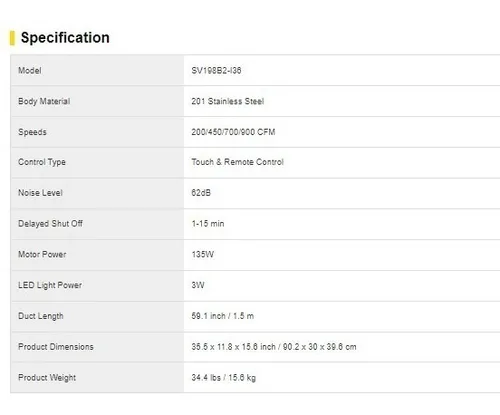
Task: Click the 59.1 inch duct length value
Action: point(223,316)
